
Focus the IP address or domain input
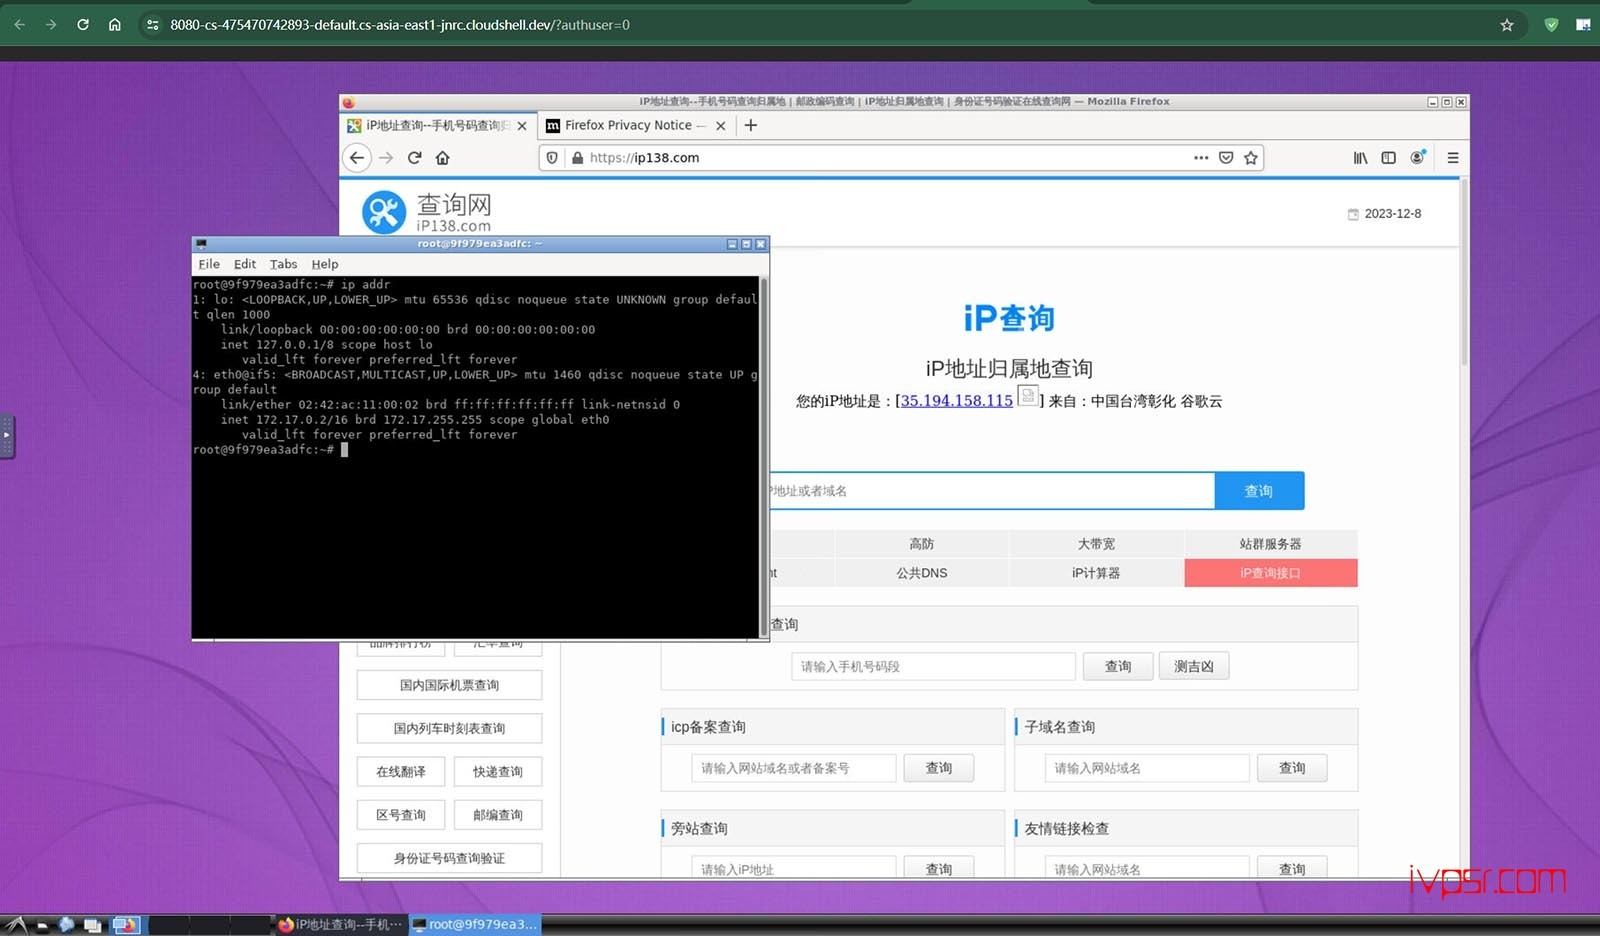(x=992, y=491)
